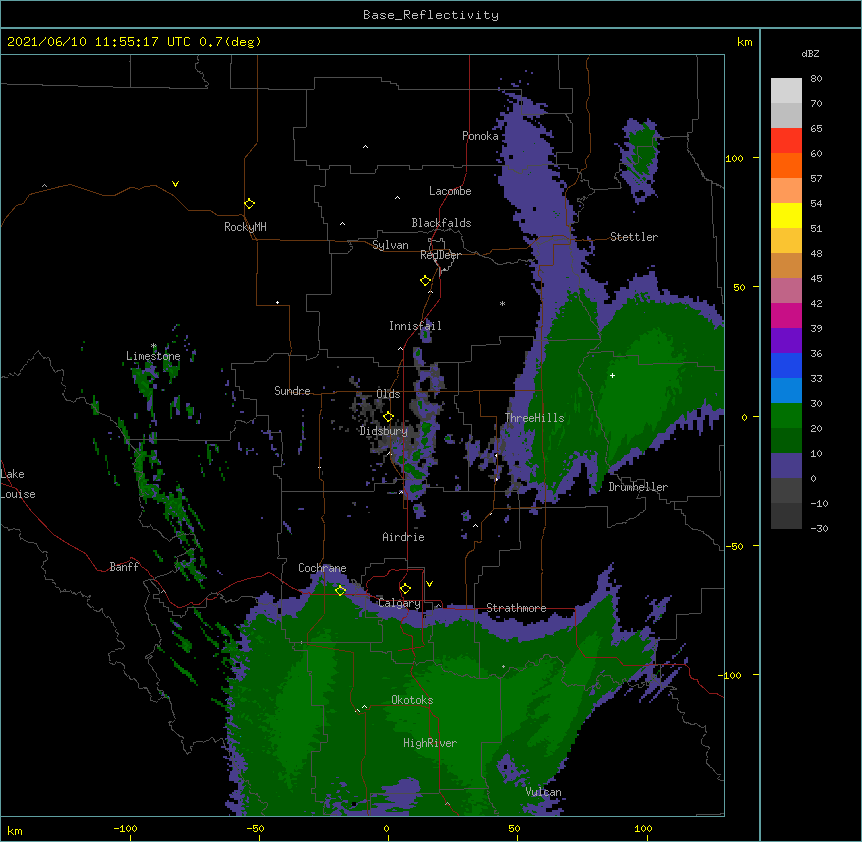This screenshot has height=842, width=862.
Task: Click the 0 tick on the horizontal axis
Action: (386, 829)
